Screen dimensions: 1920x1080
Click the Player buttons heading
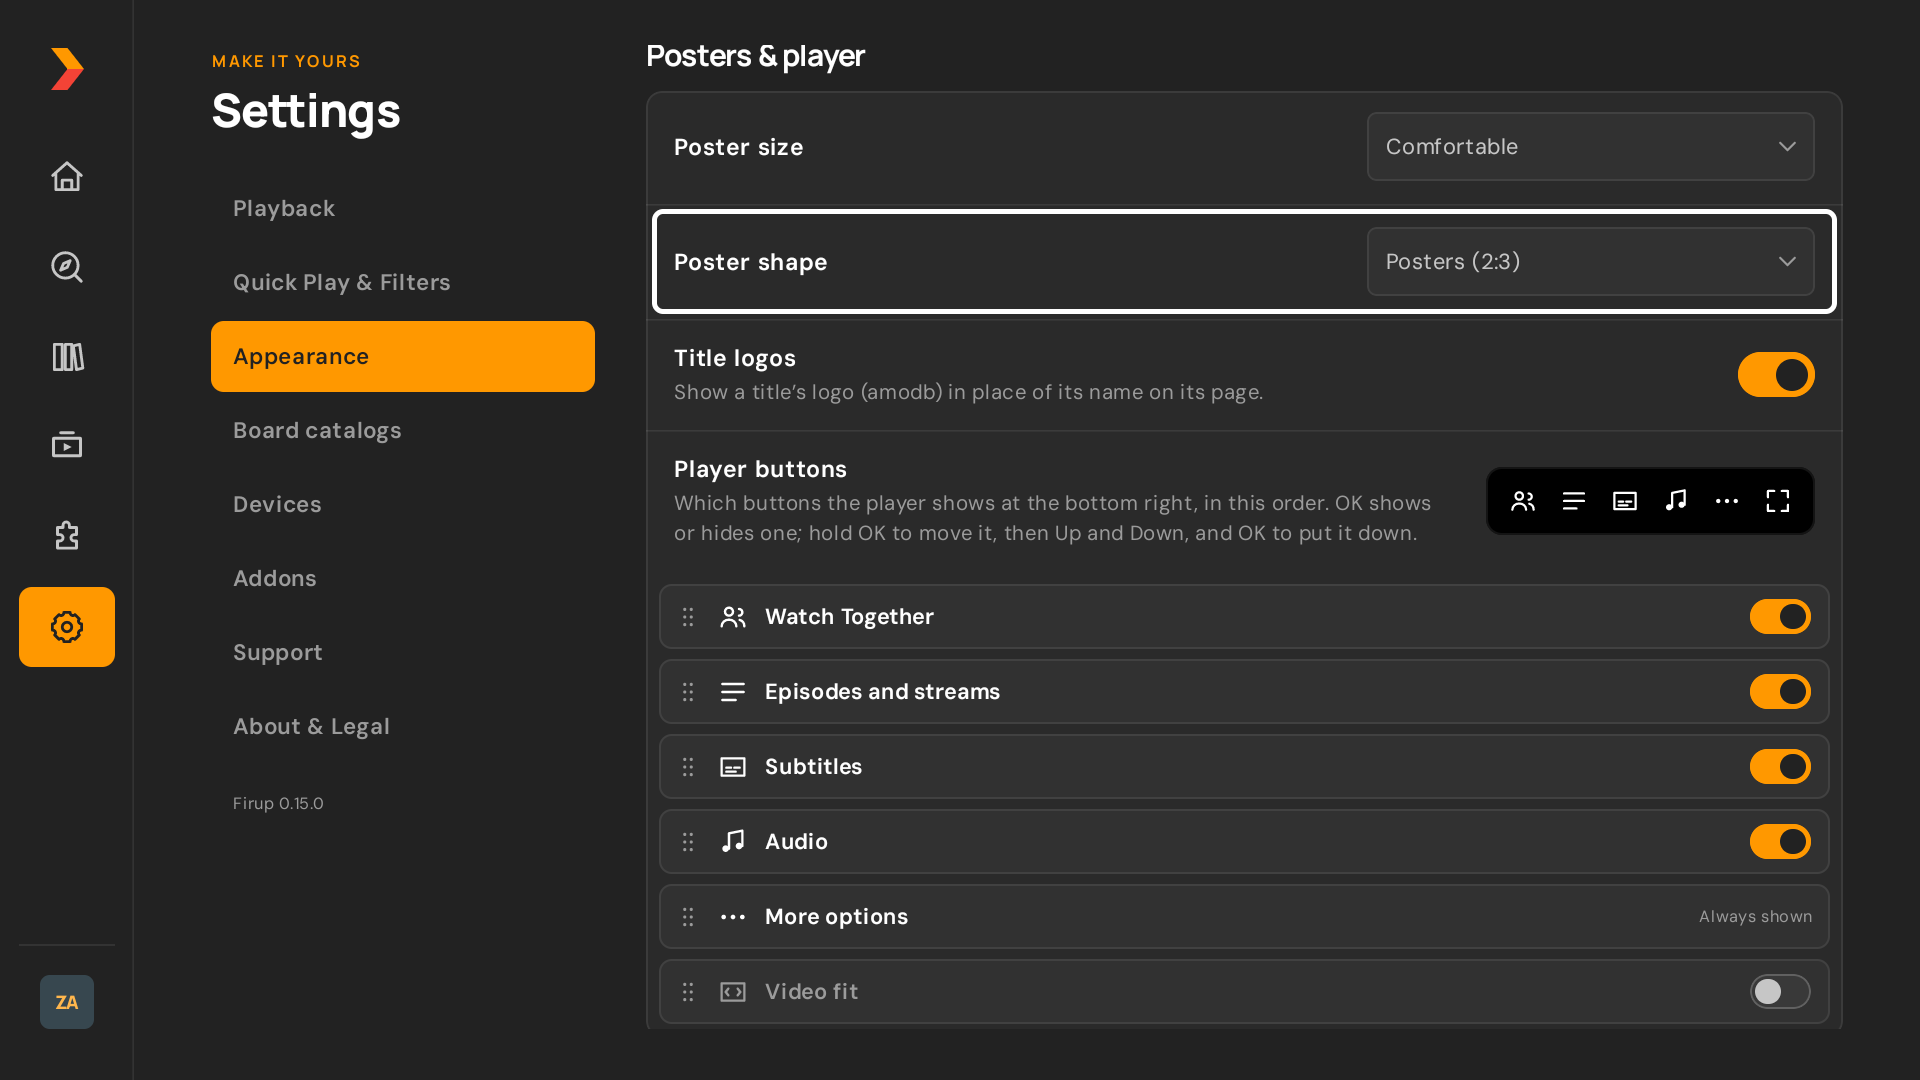tap(760, 470)
